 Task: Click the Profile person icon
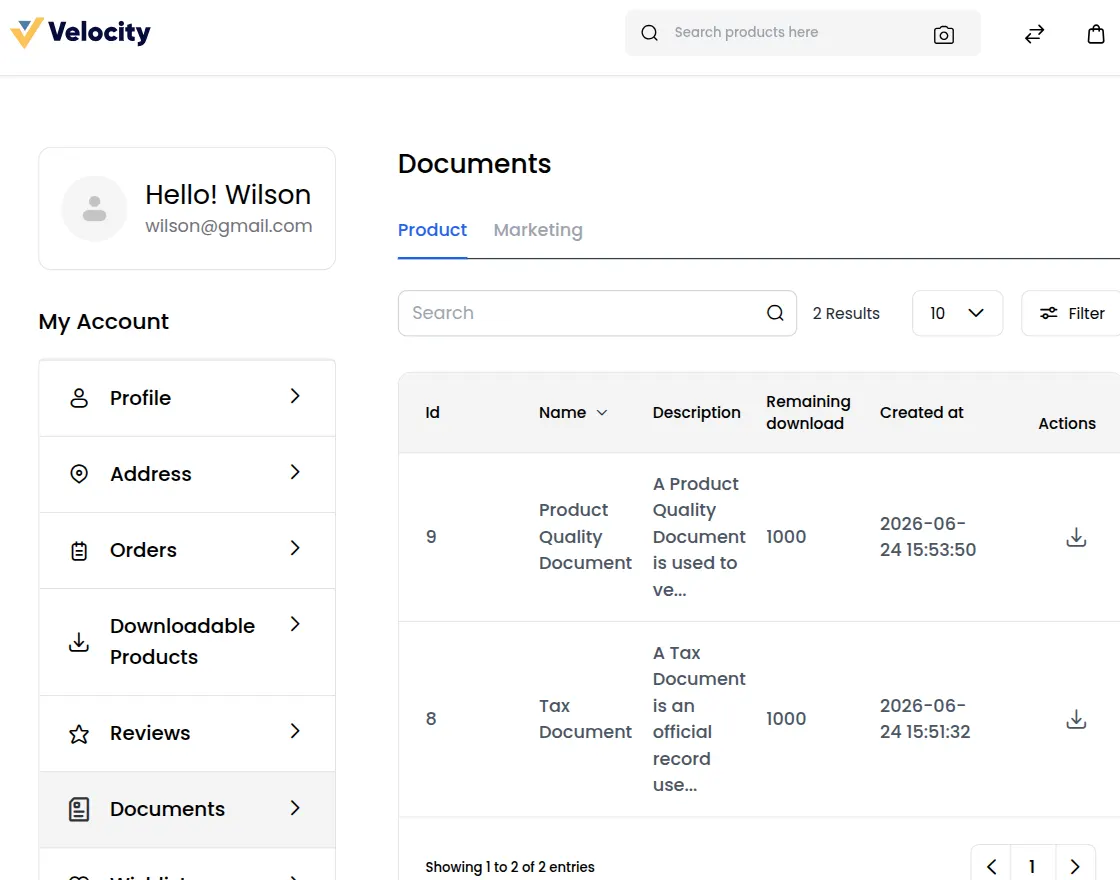pos(79,398)
